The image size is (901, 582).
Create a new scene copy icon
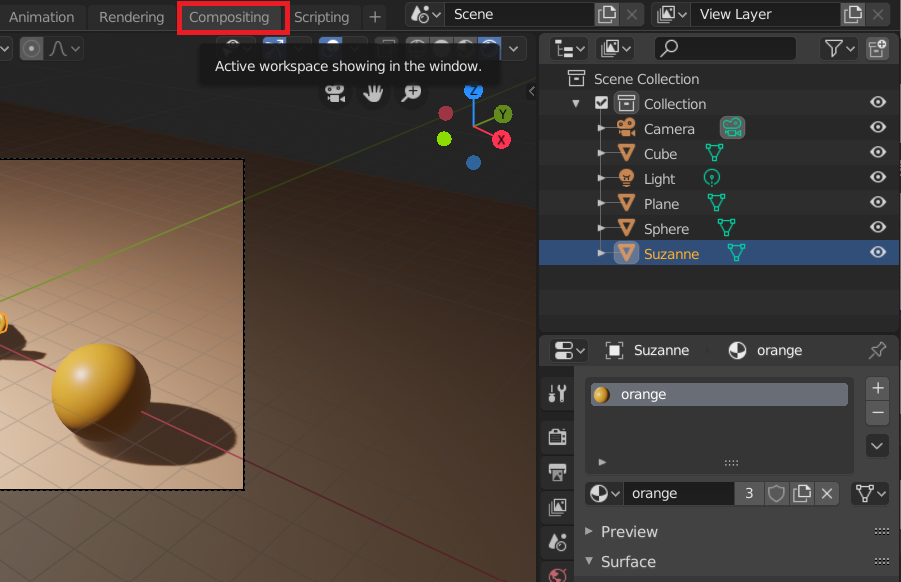607,14
